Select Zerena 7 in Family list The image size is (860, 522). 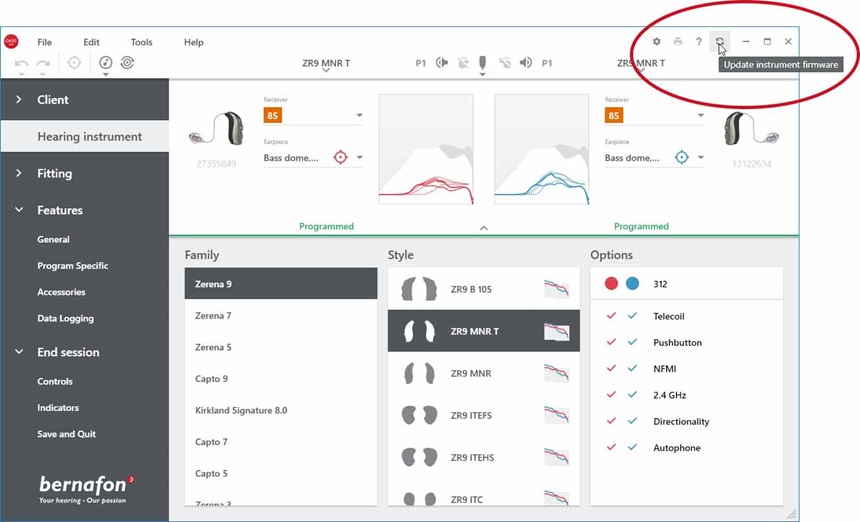pos(213,315)
